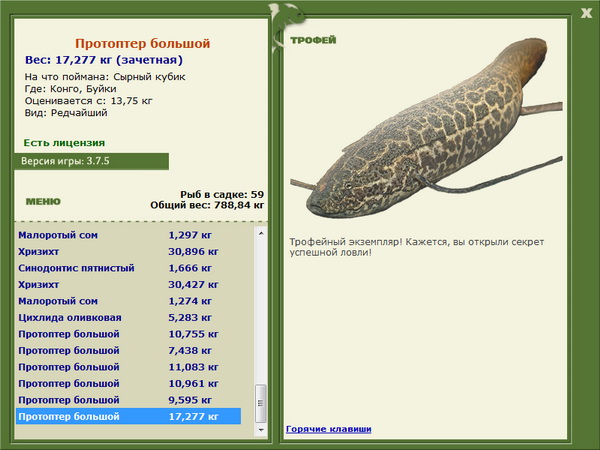Click the Оценивается с: 13,75 кг line

88,101
